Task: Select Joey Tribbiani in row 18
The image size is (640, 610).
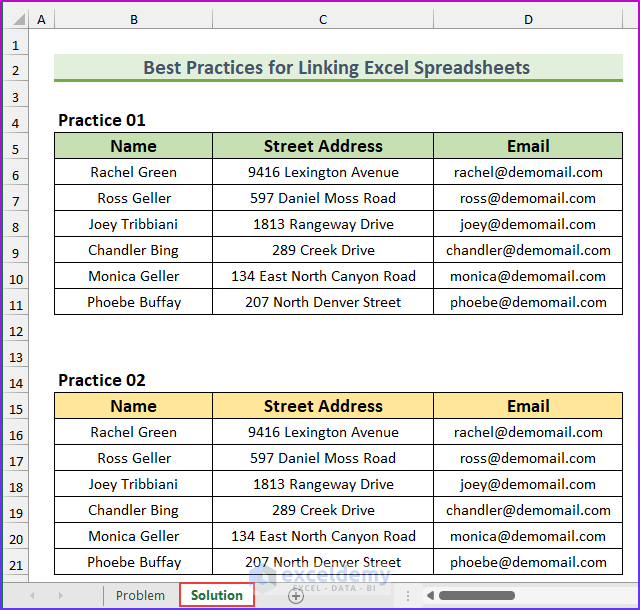Action: 133,484
